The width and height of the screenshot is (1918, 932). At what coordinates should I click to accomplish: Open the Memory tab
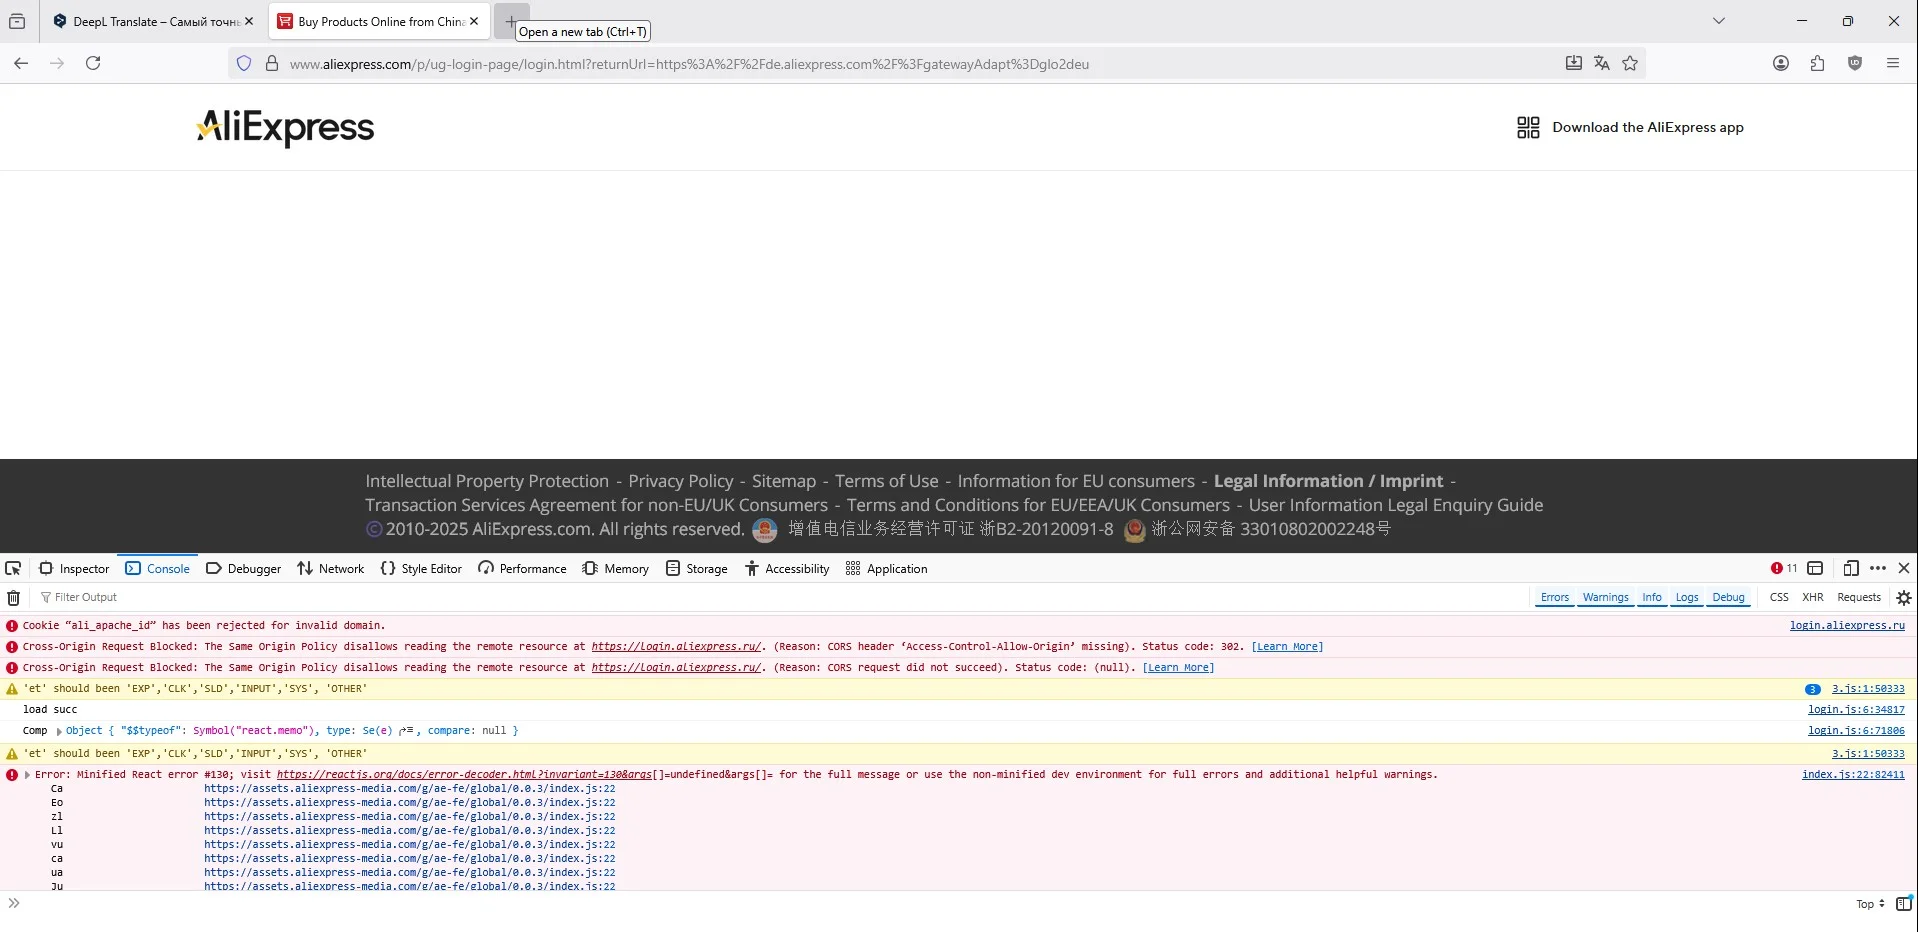[615, 568]
